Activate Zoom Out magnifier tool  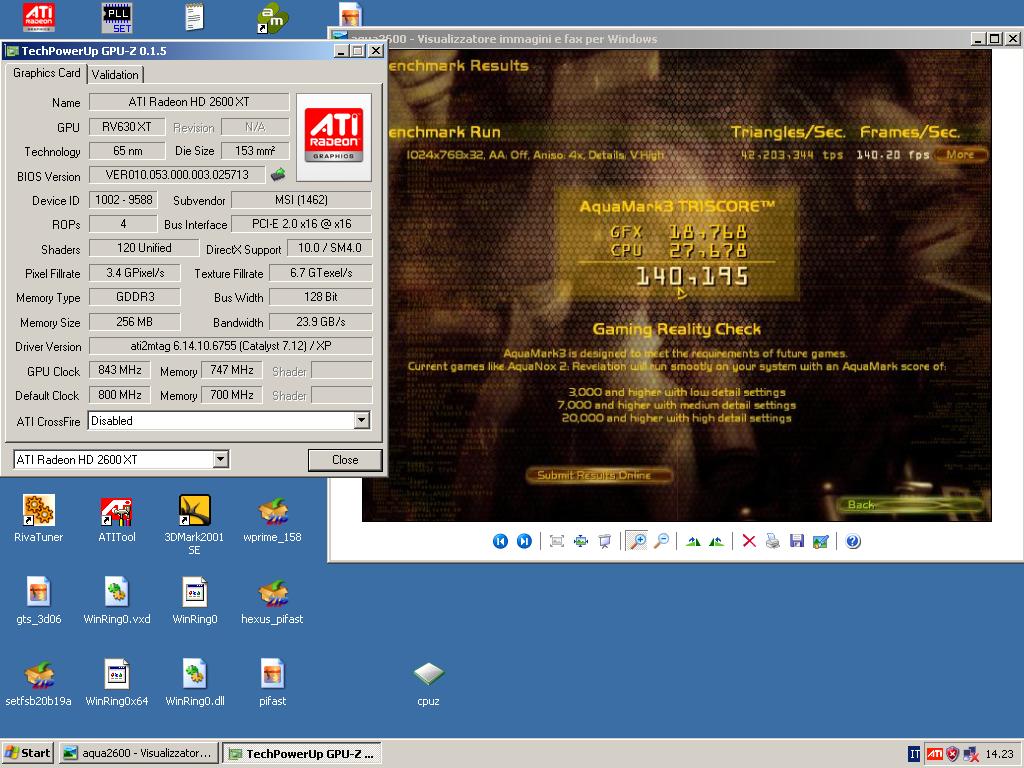coord(662,541)
